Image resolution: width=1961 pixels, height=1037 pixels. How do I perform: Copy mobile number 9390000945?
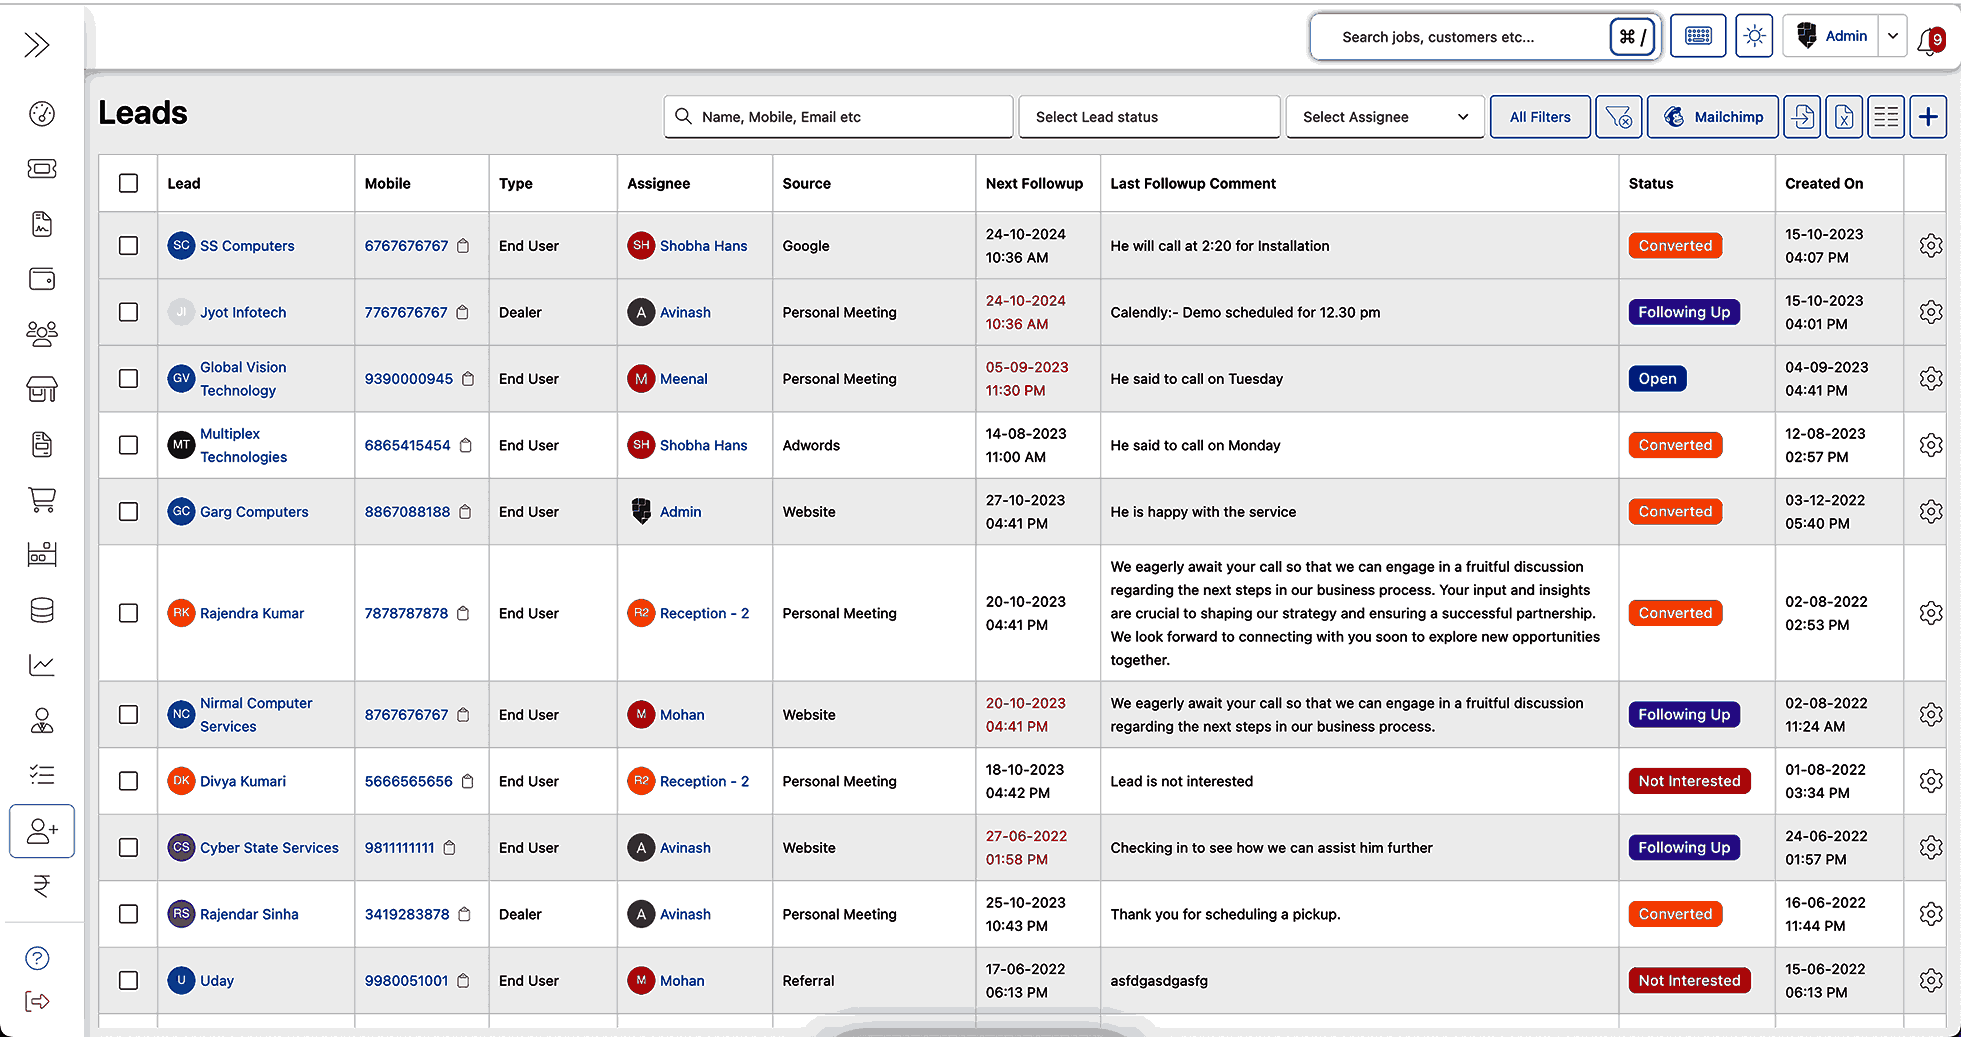[468, 379]
